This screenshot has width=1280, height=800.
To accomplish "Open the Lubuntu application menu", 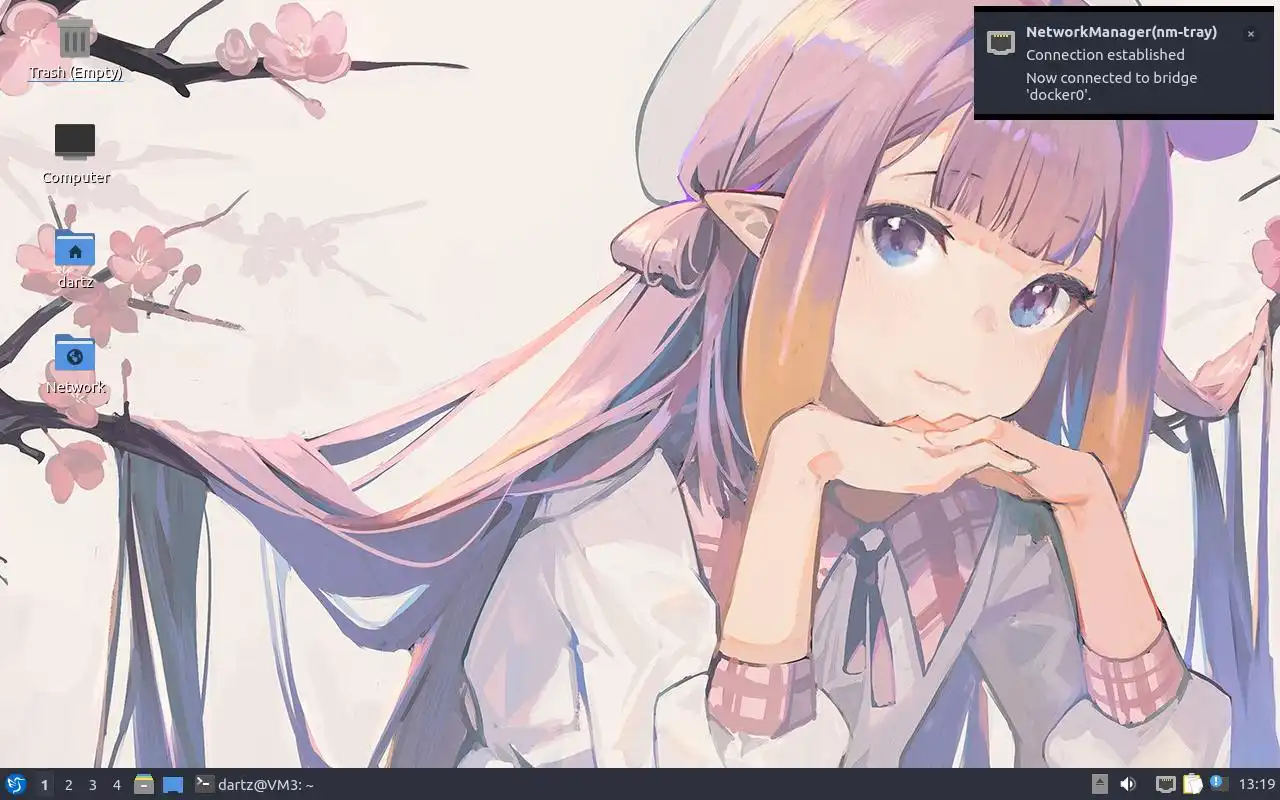I will tap(15, 785).
